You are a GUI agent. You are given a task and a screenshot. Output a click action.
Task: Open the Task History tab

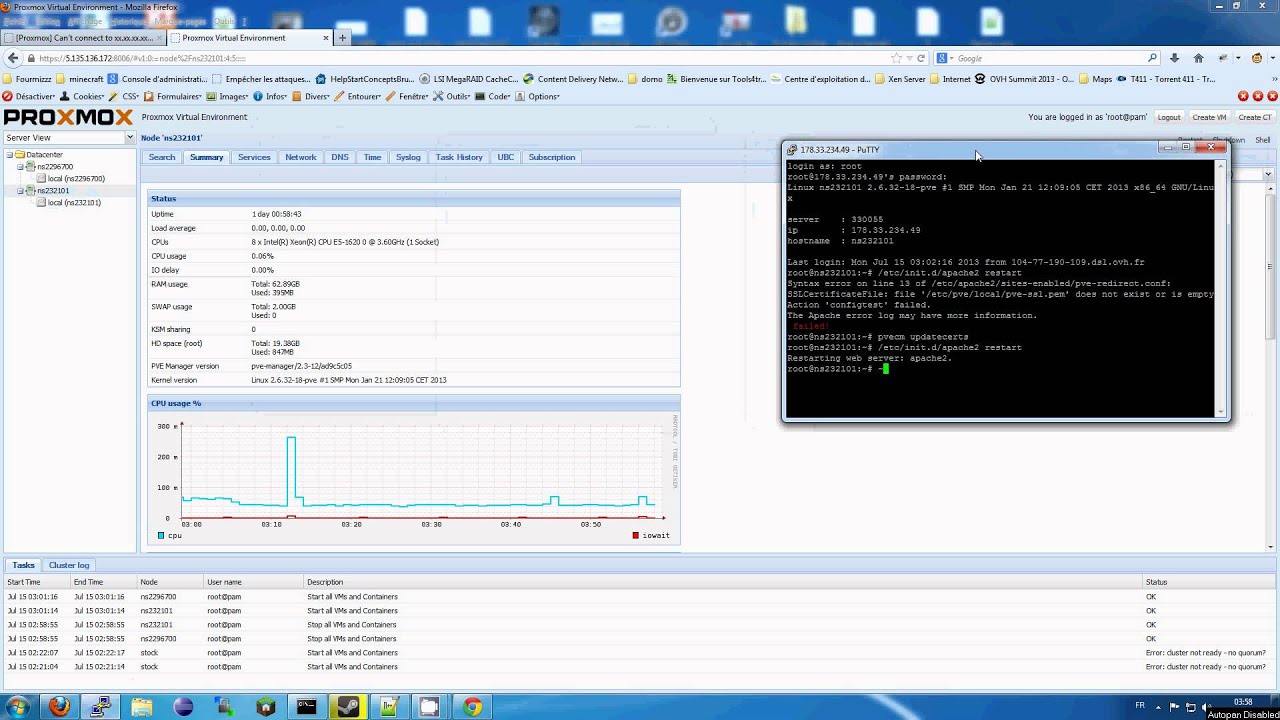[x=459, y=157]
